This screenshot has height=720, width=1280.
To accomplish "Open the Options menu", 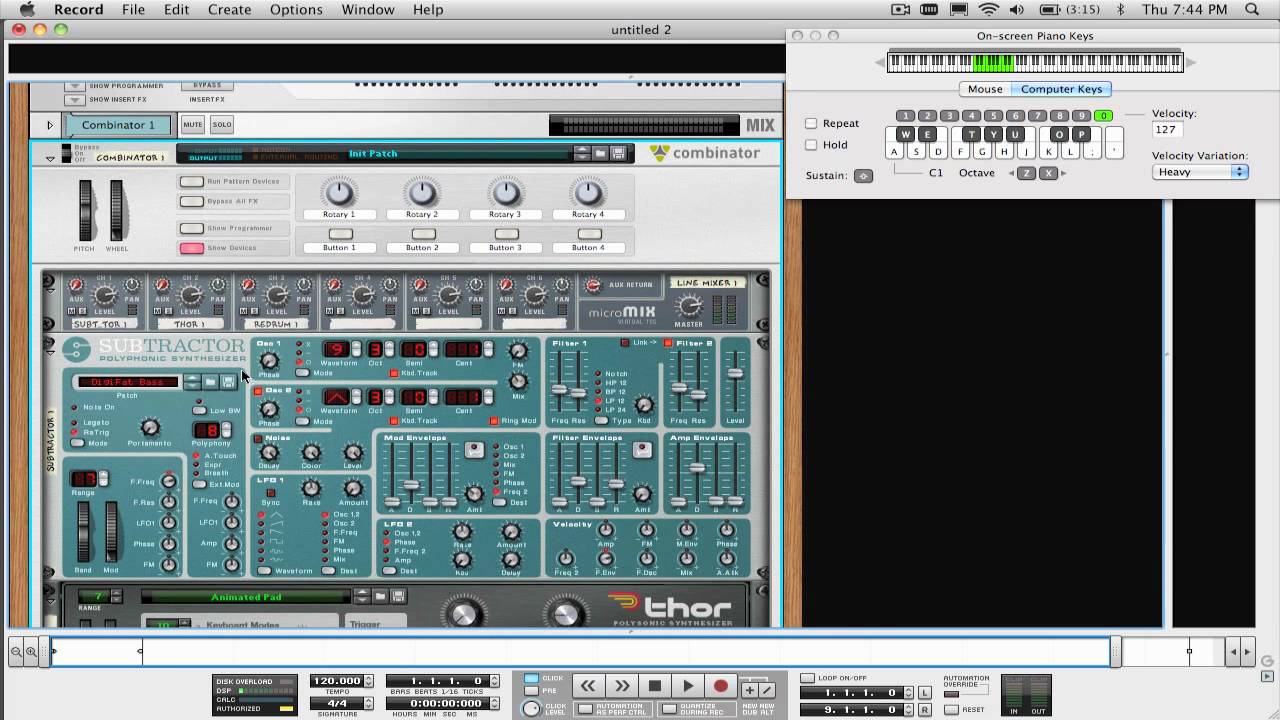I will click(296, 10).
